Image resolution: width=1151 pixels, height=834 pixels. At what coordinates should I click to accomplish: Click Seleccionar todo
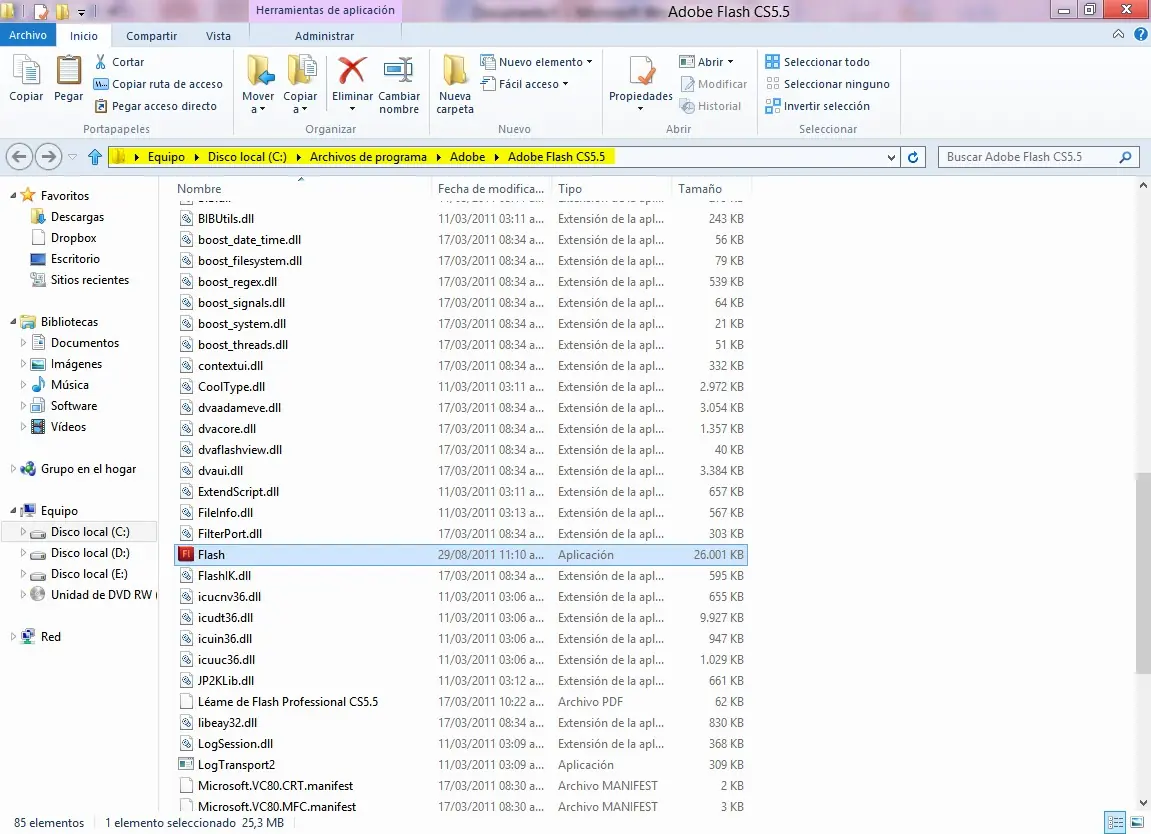(818, 62)
